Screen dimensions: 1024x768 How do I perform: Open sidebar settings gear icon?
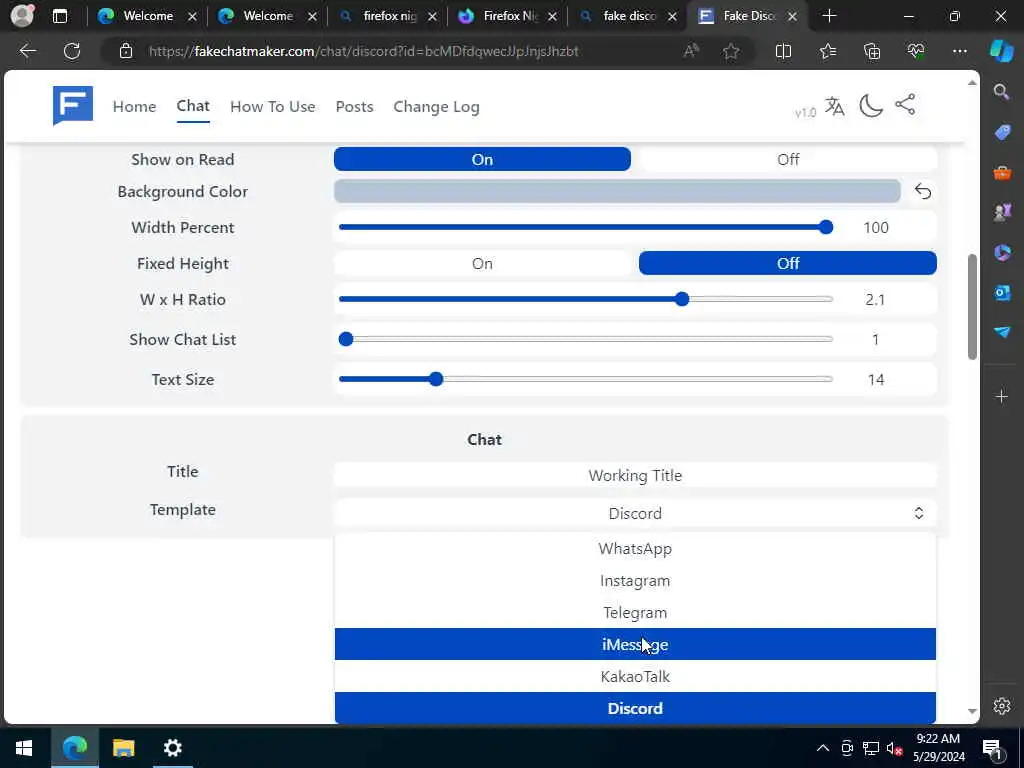pos(1002,706)
